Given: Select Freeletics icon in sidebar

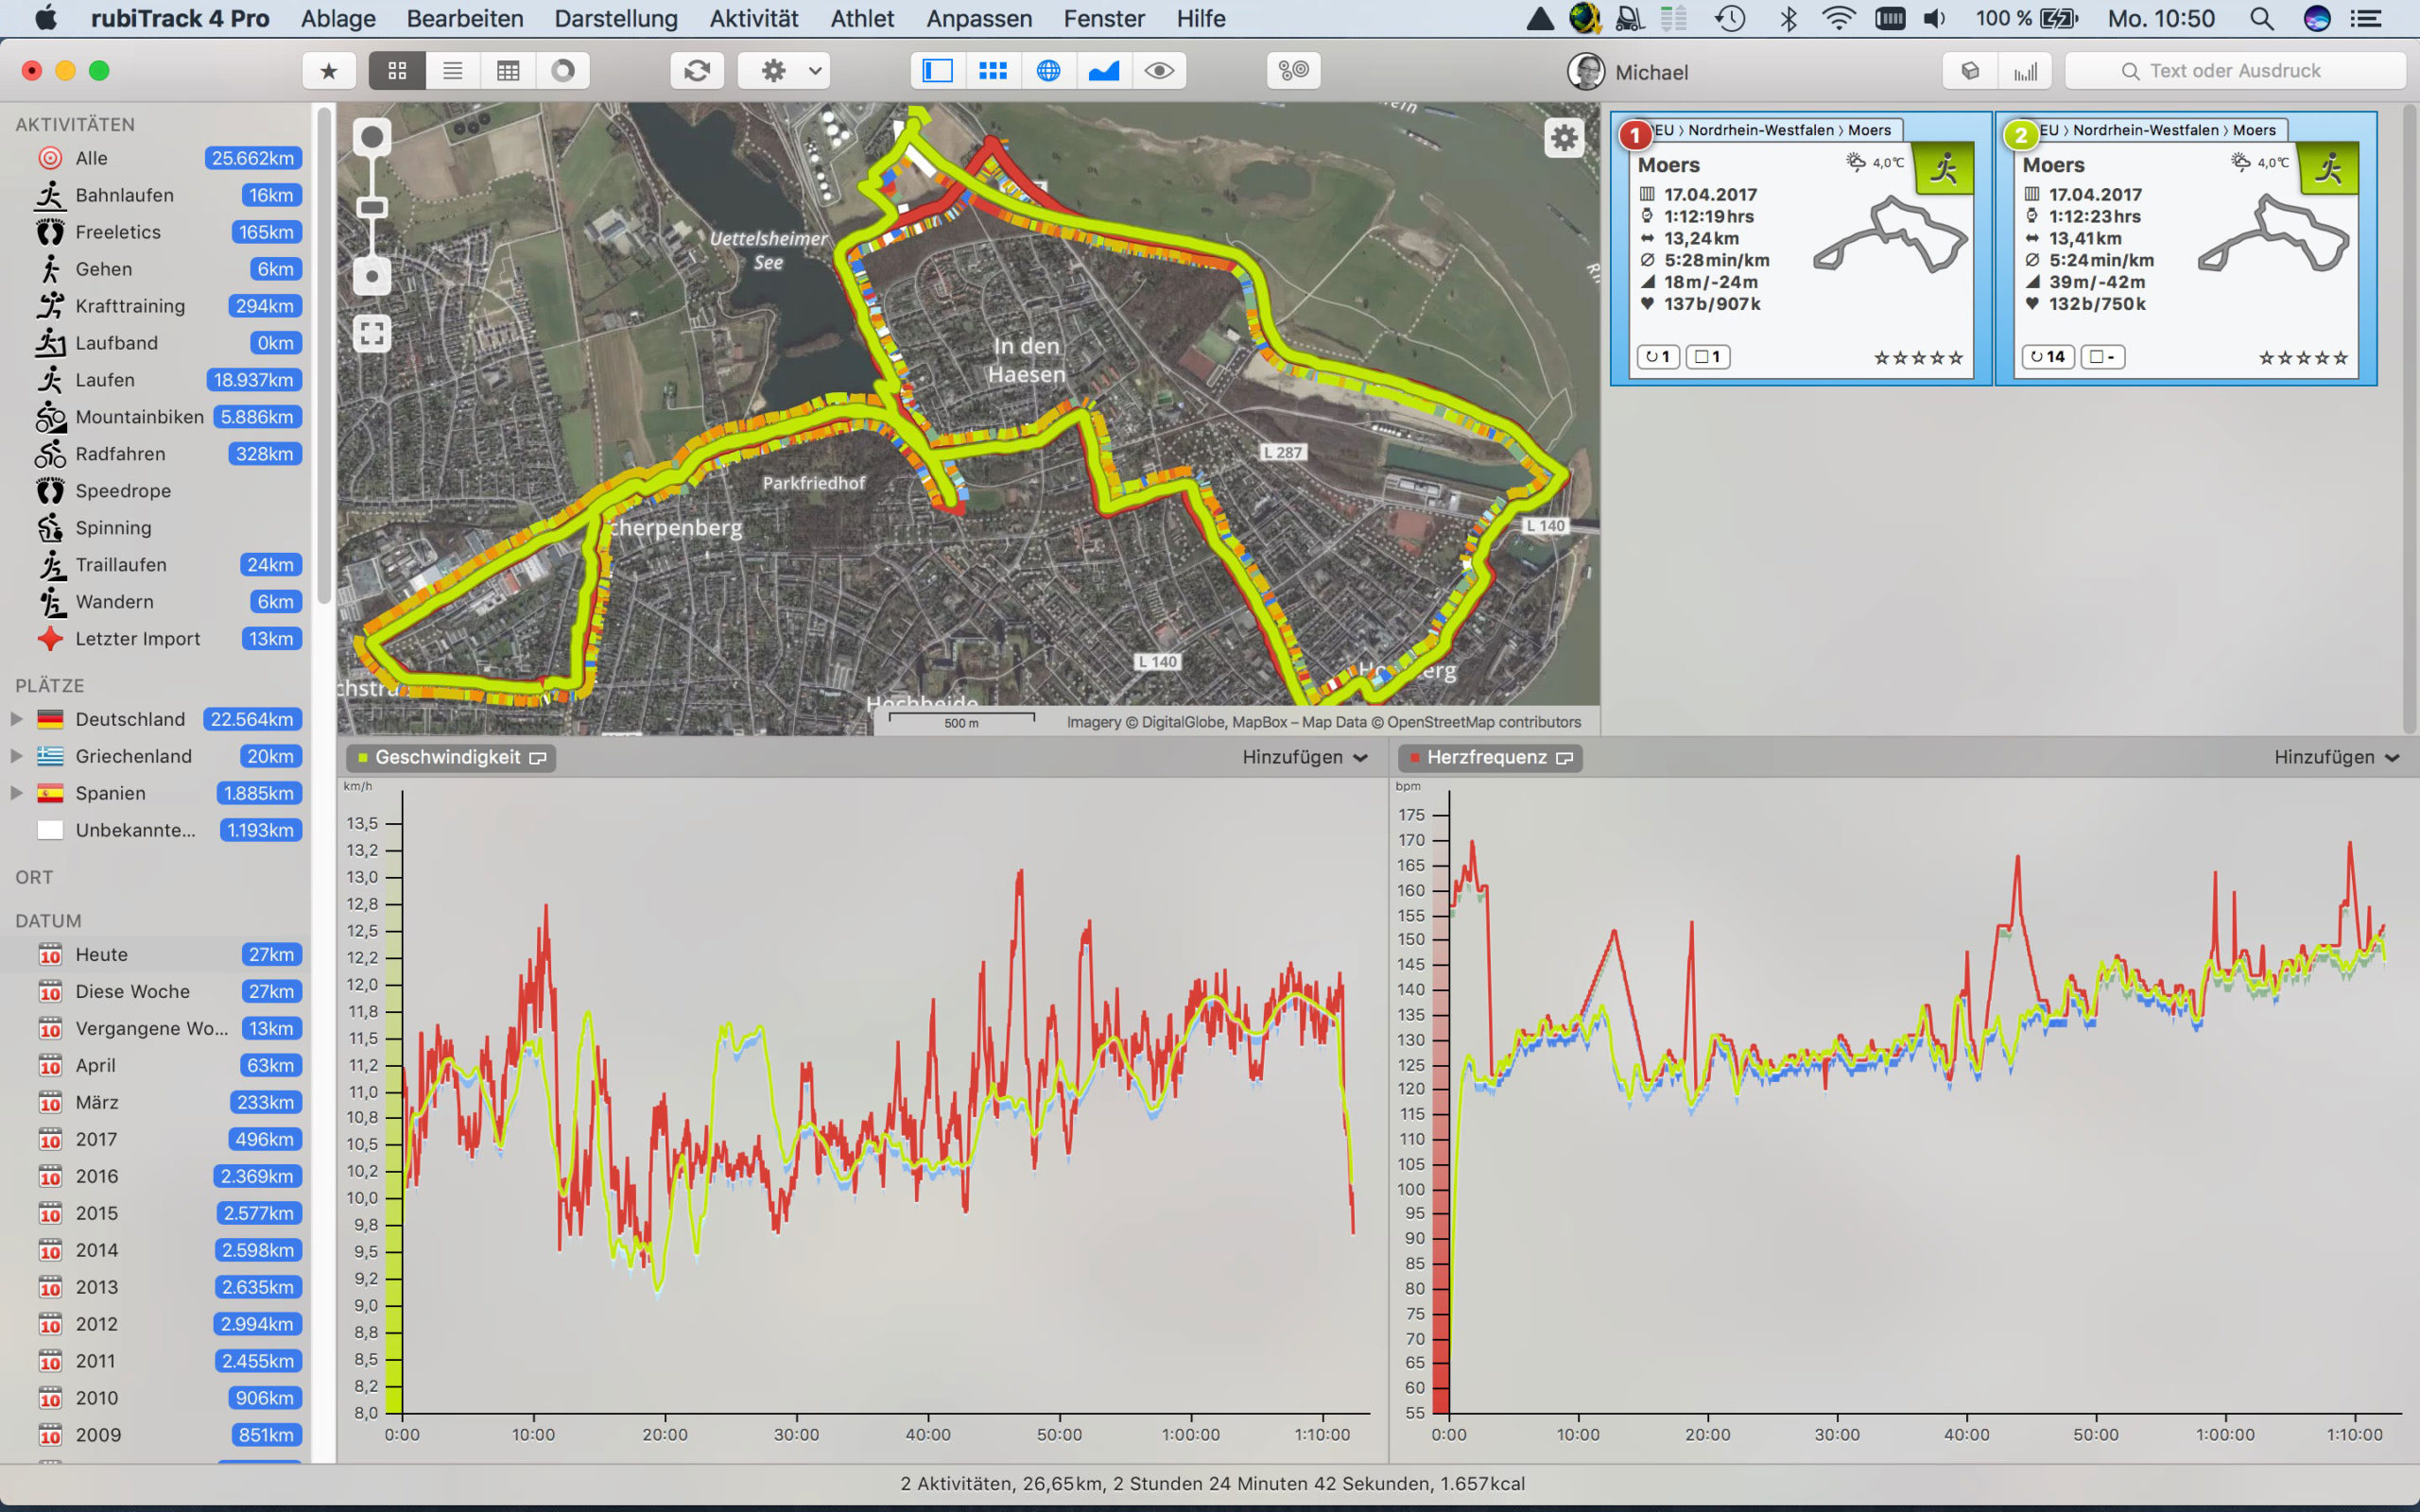Looking at the screenshot, I should 50,232.
